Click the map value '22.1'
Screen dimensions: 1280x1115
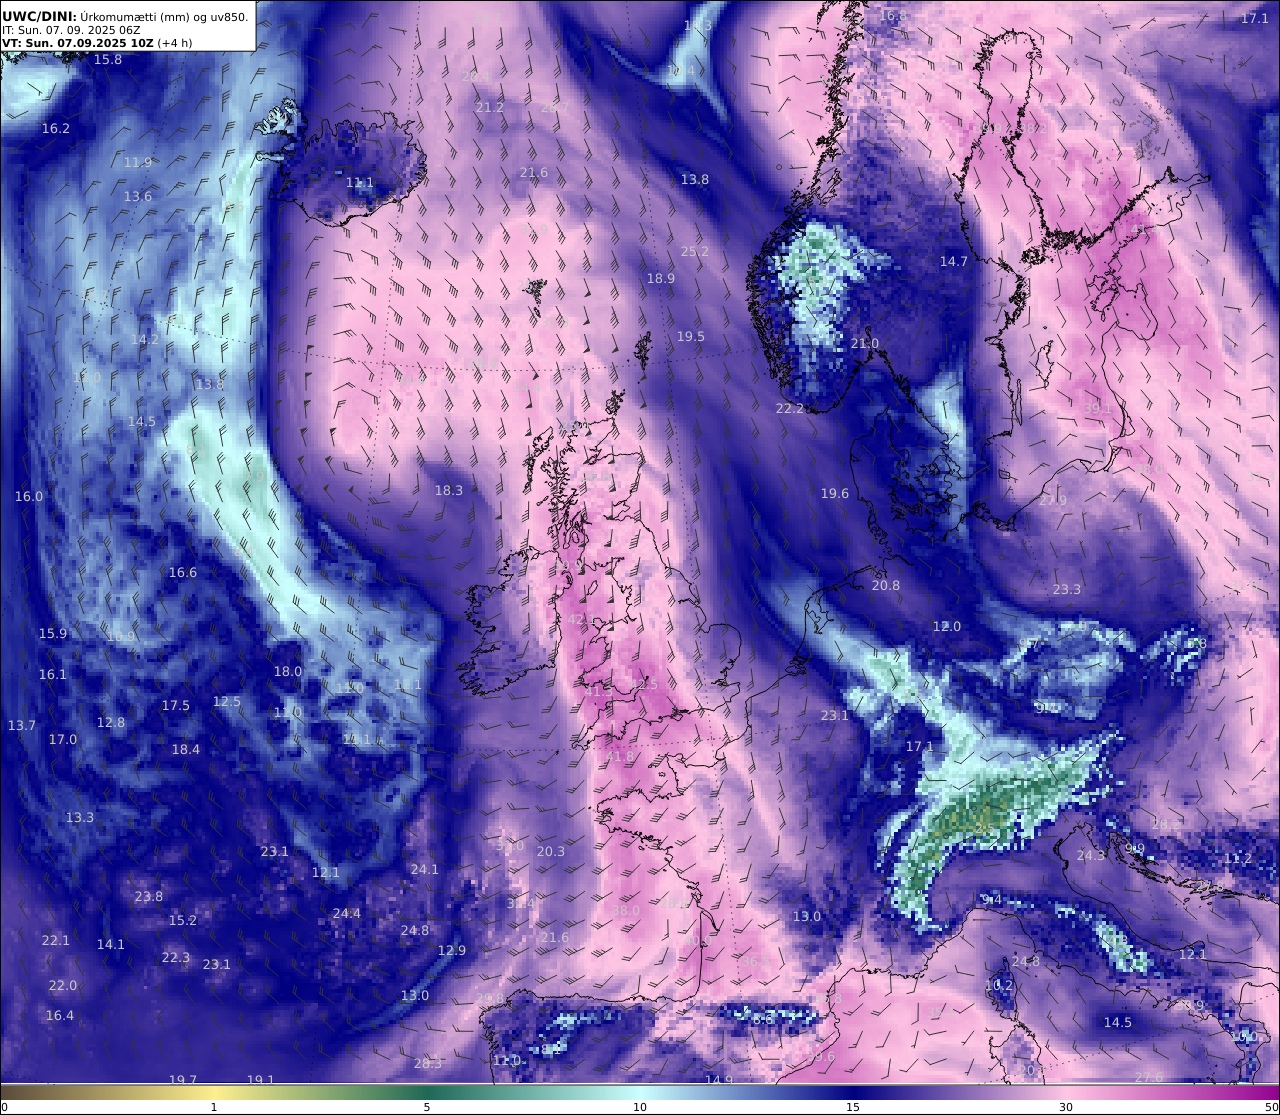click(56, 941)
